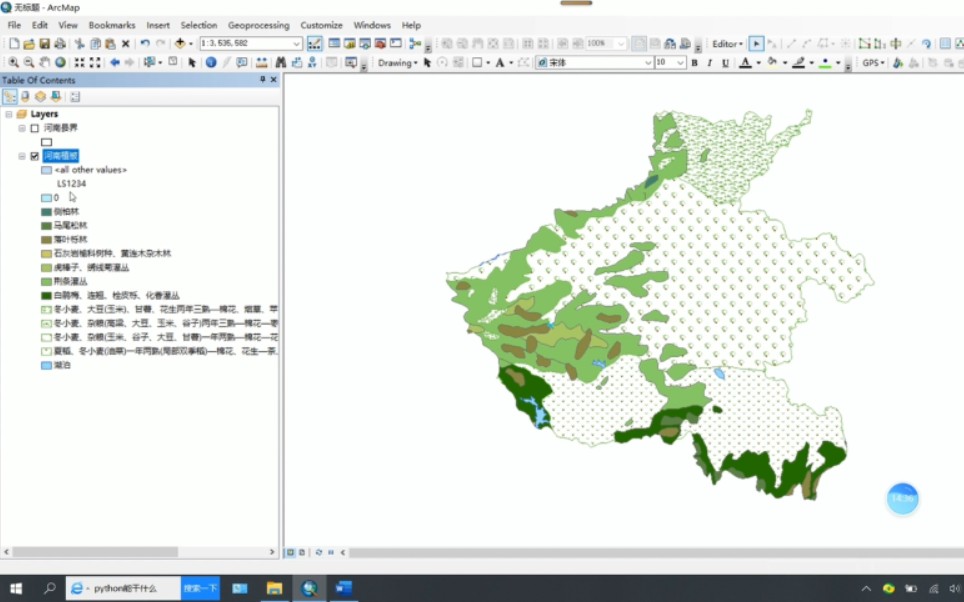The height and width of the screenshot is (602, 964).
Task: Switch to Layout View at map bottom
Action: pyautogui.click(x=302, y=552)
